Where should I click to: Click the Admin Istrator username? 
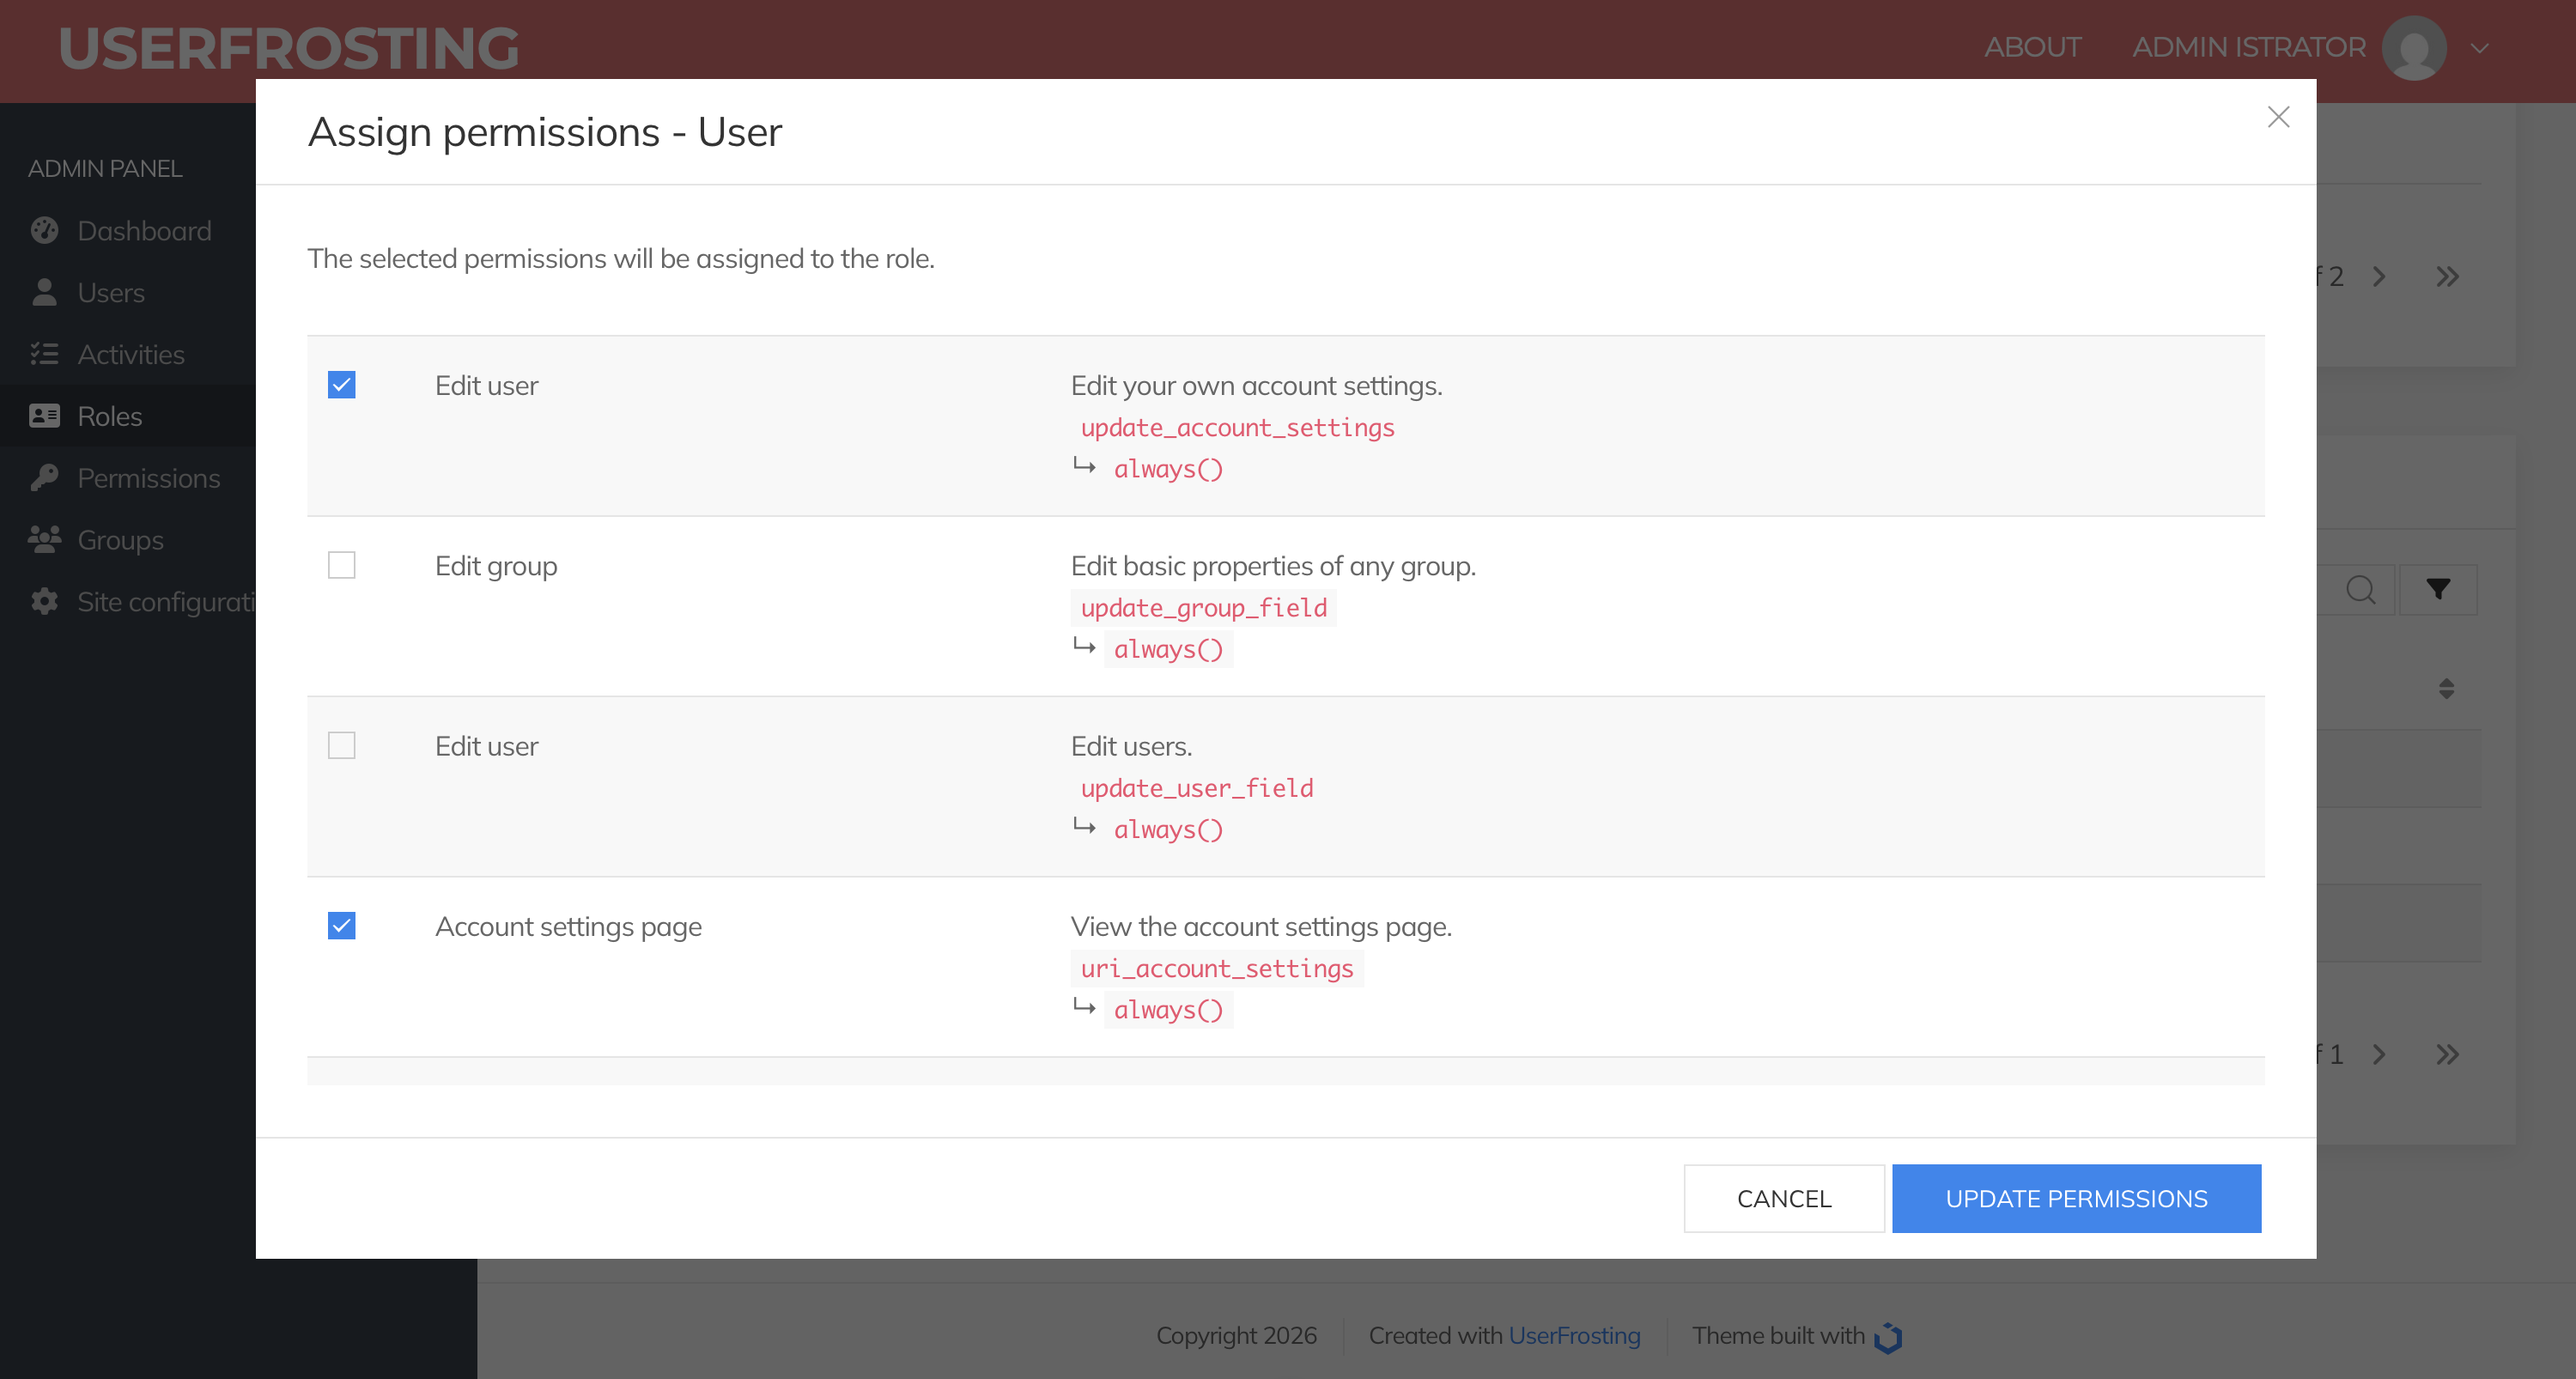[x=2248, y=47]
